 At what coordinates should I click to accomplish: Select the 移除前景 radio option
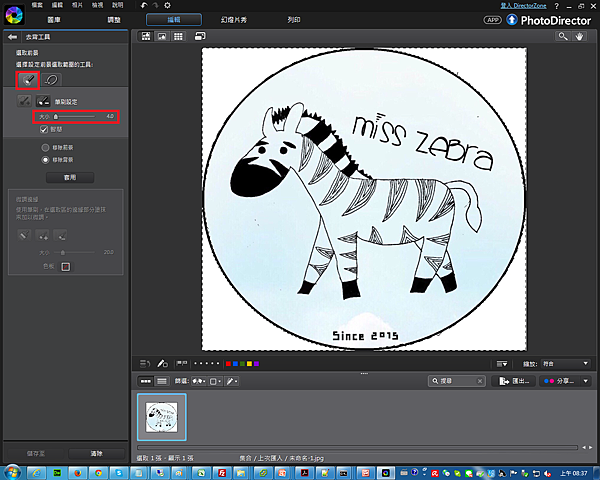(x=44, y=148)
